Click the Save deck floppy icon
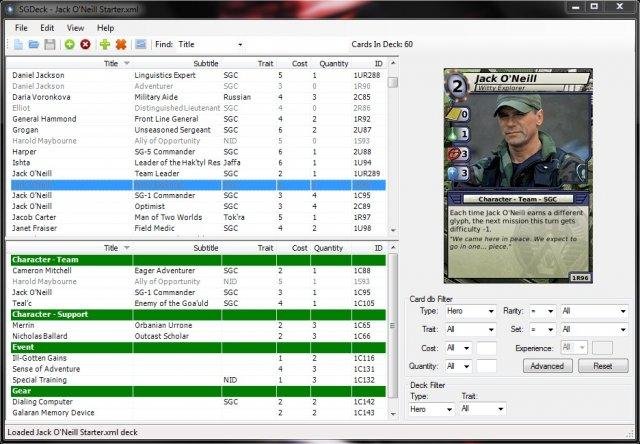 click(x=50, y=44)
